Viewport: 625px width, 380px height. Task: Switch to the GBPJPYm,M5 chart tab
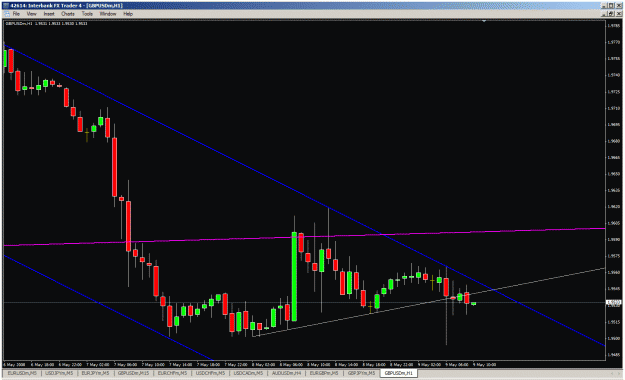pos(361,373)
